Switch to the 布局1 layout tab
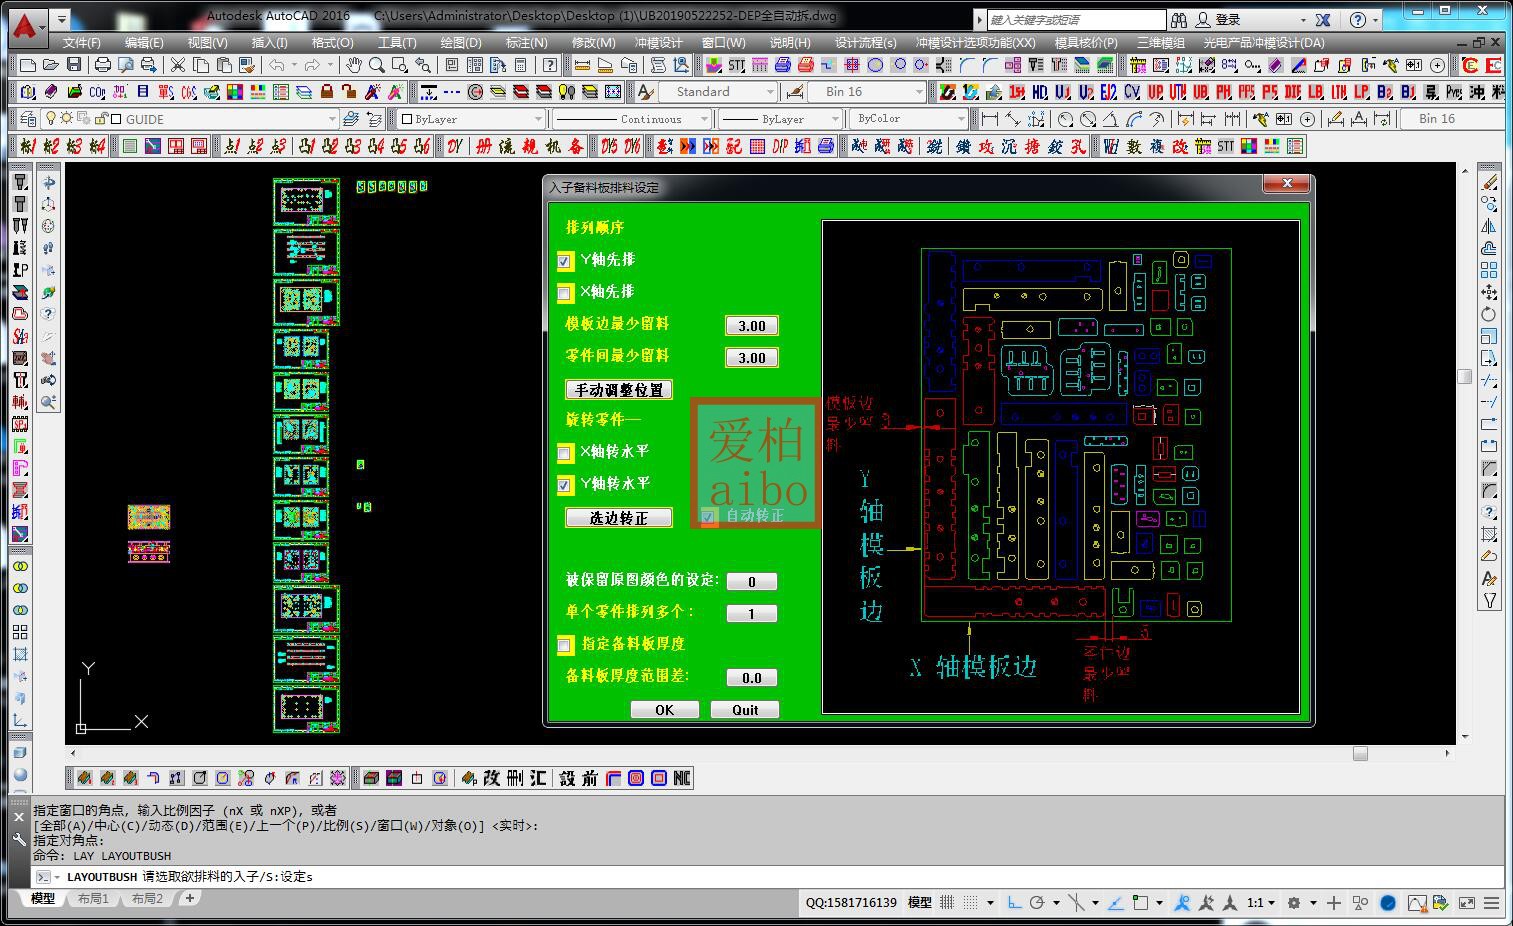 point(93,899)
